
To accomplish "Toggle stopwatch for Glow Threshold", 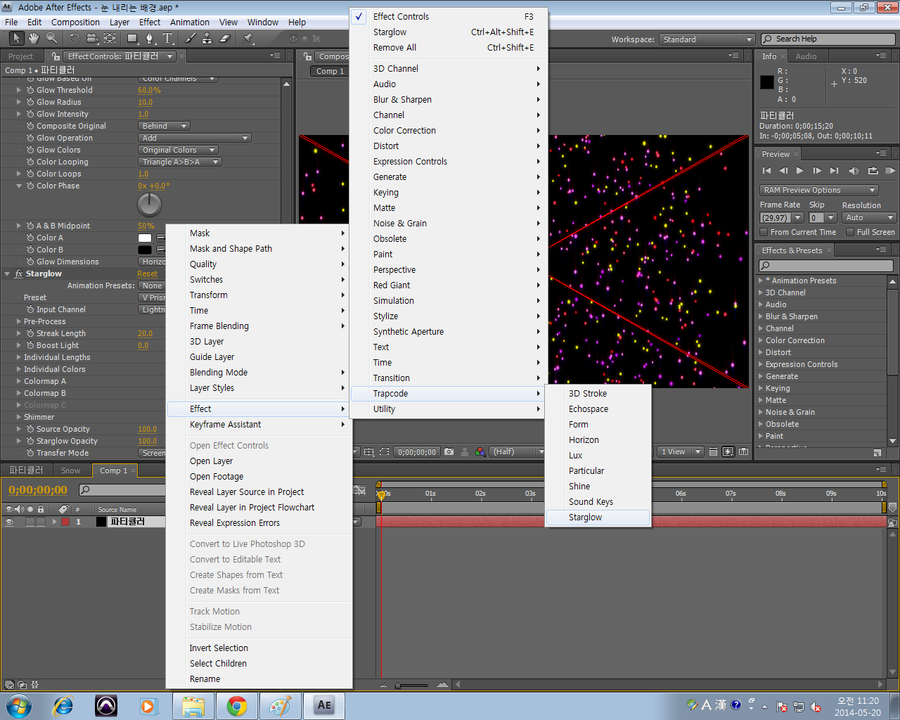I will point(30,90).
